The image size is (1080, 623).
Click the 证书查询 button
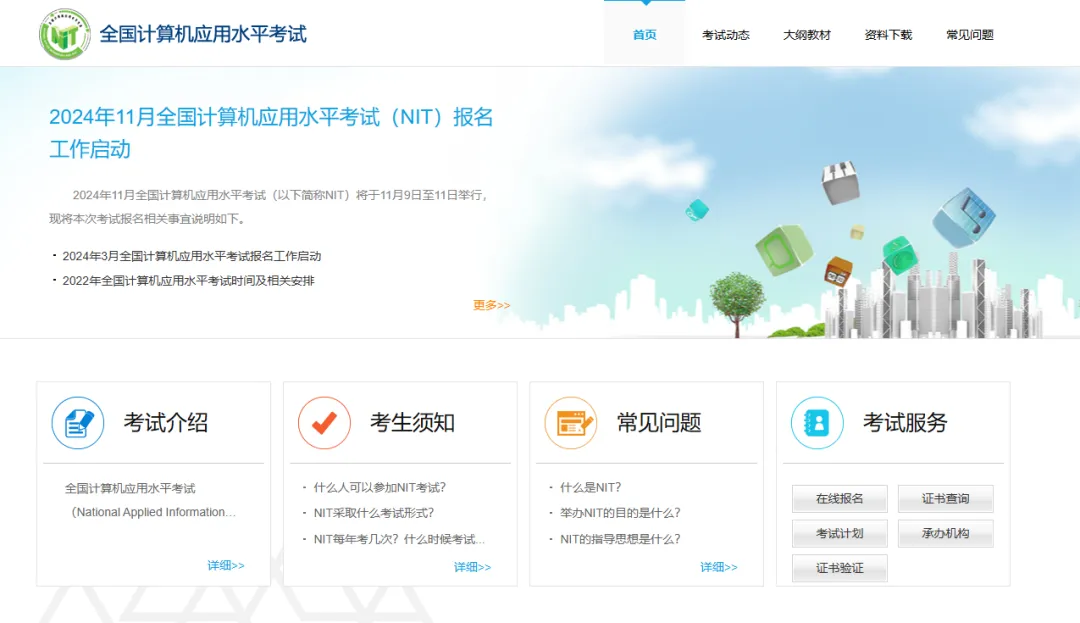click(945, 498)
